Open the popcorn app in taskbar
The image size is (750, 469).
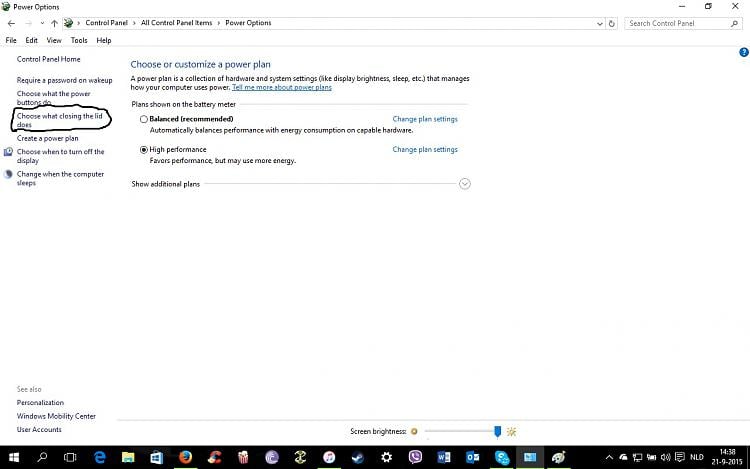(x=243, y=458)
